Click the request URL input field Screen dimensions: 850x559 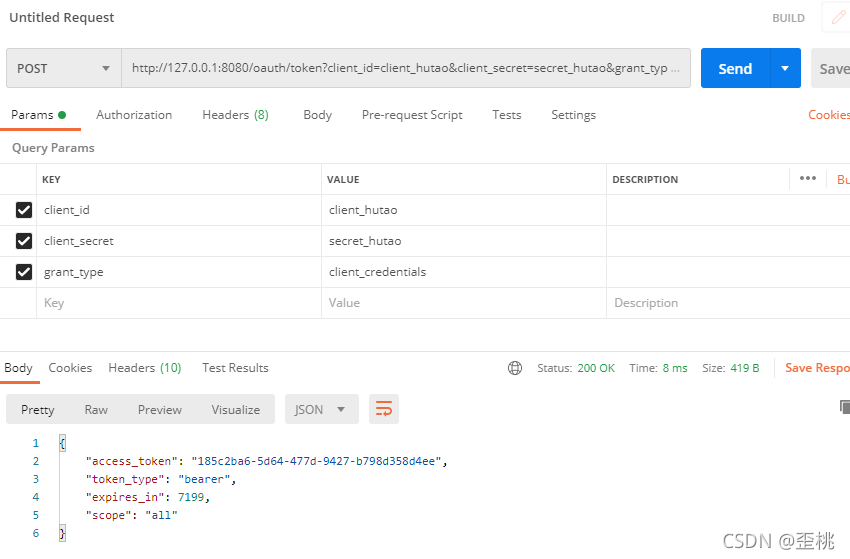[x=405, y=68]
